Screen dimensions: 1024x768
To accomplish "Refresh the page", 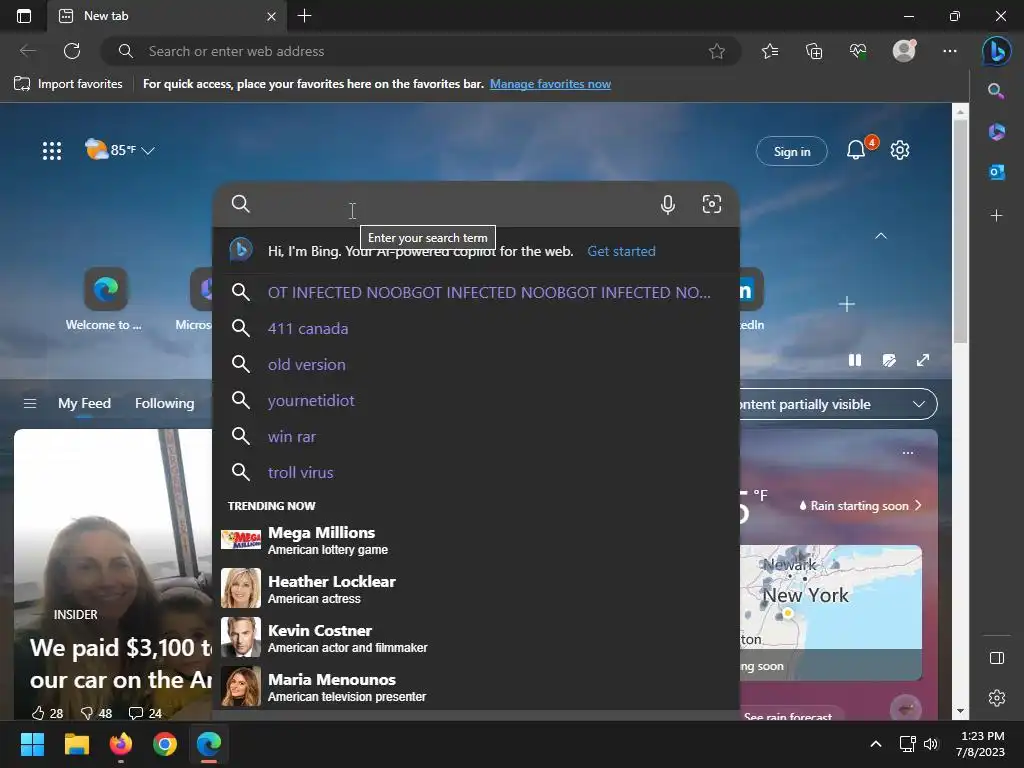I will click(x=72, y=51).
